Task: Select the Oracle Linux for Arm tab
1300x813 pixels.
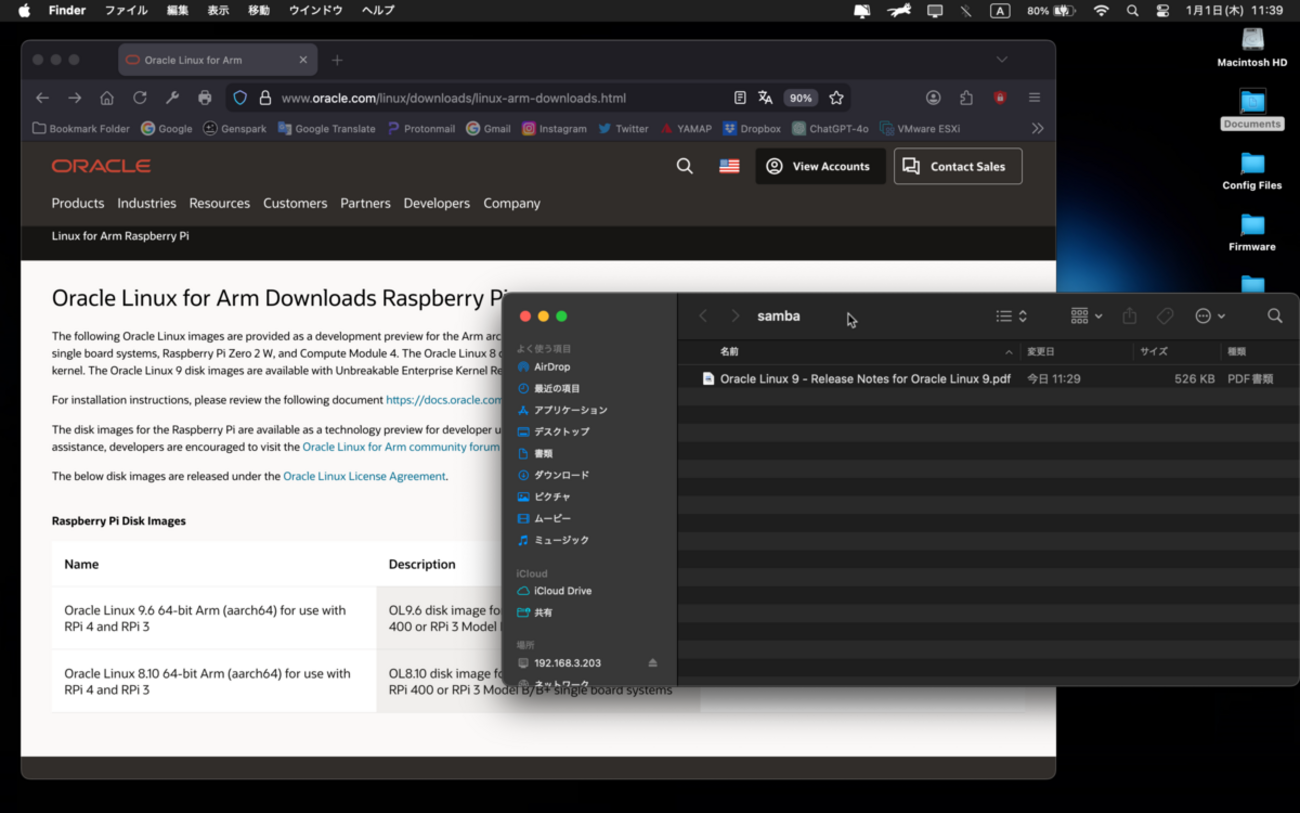Action: click(x=217, y=60)
